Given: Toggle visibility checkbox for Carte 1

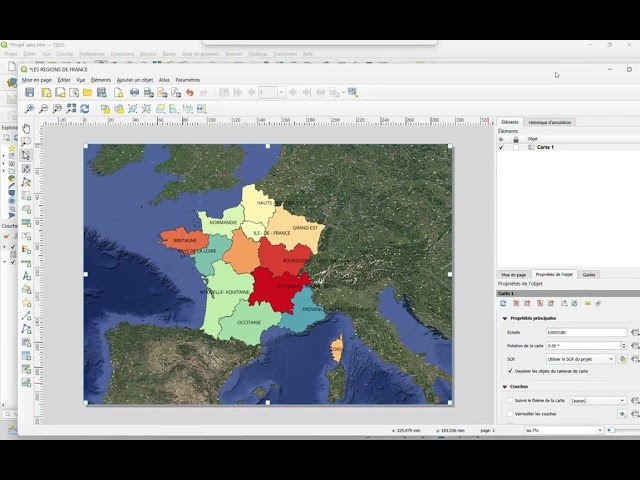Looking at the screenshot, I should pyautogui.click(x=501, y=147).
